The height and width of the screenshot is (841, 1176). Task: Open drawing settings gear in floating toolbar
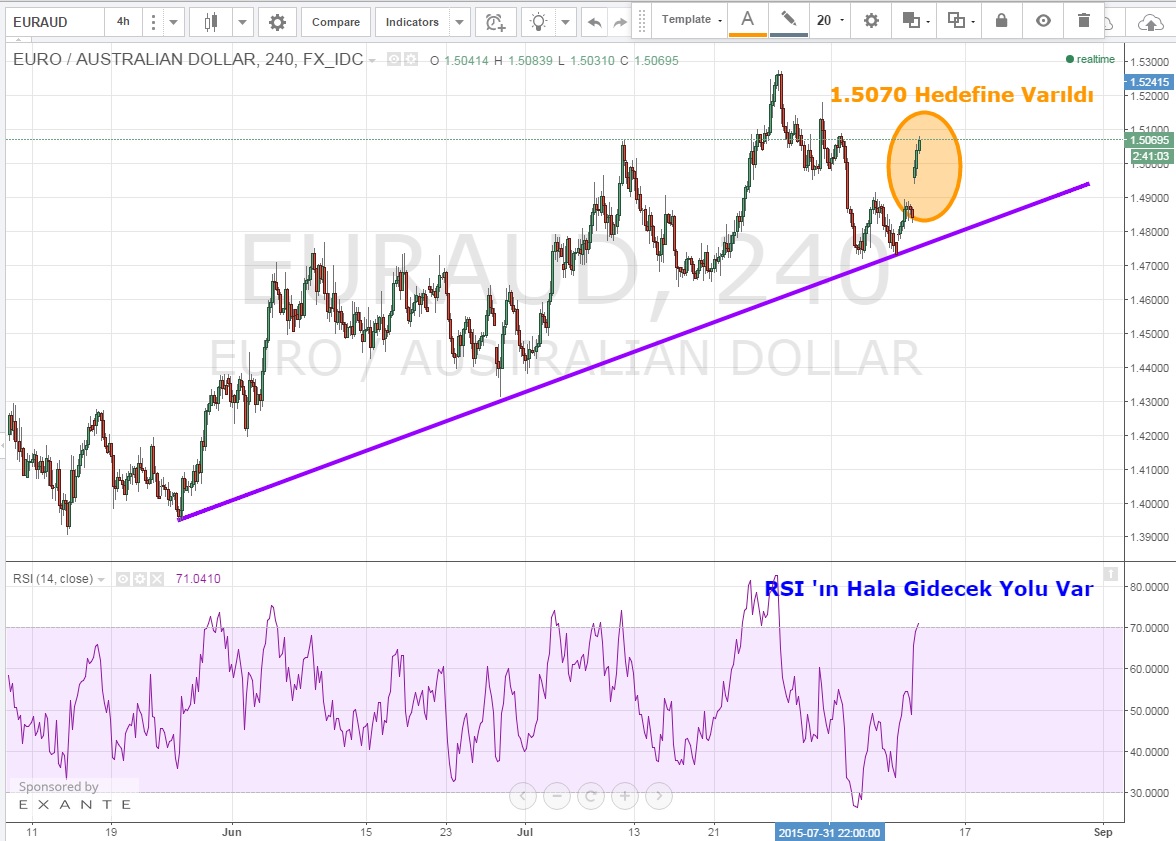point(871,20)
